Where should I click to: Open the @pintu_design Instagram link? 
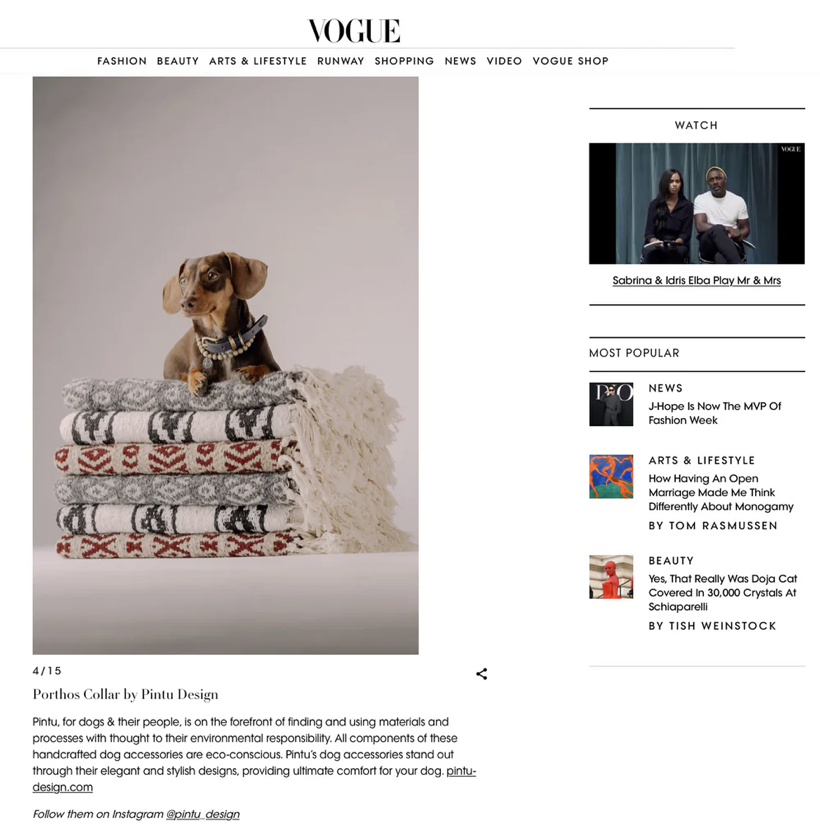(x=203, y=814)
